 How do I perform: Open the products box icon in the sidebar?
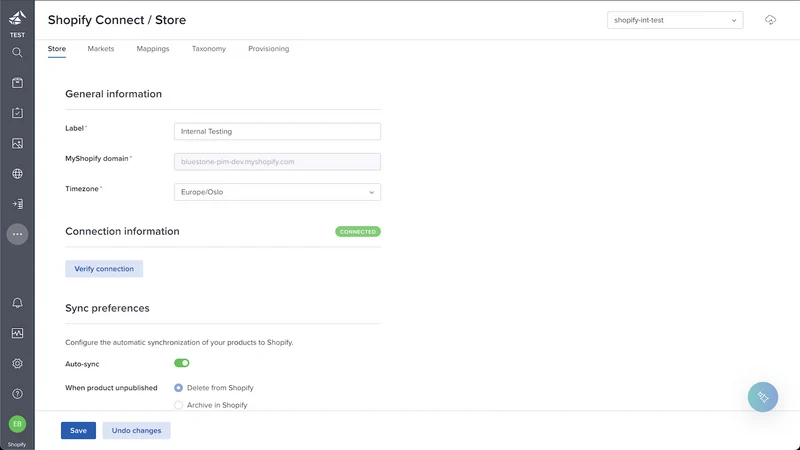(x=17, y=83)
